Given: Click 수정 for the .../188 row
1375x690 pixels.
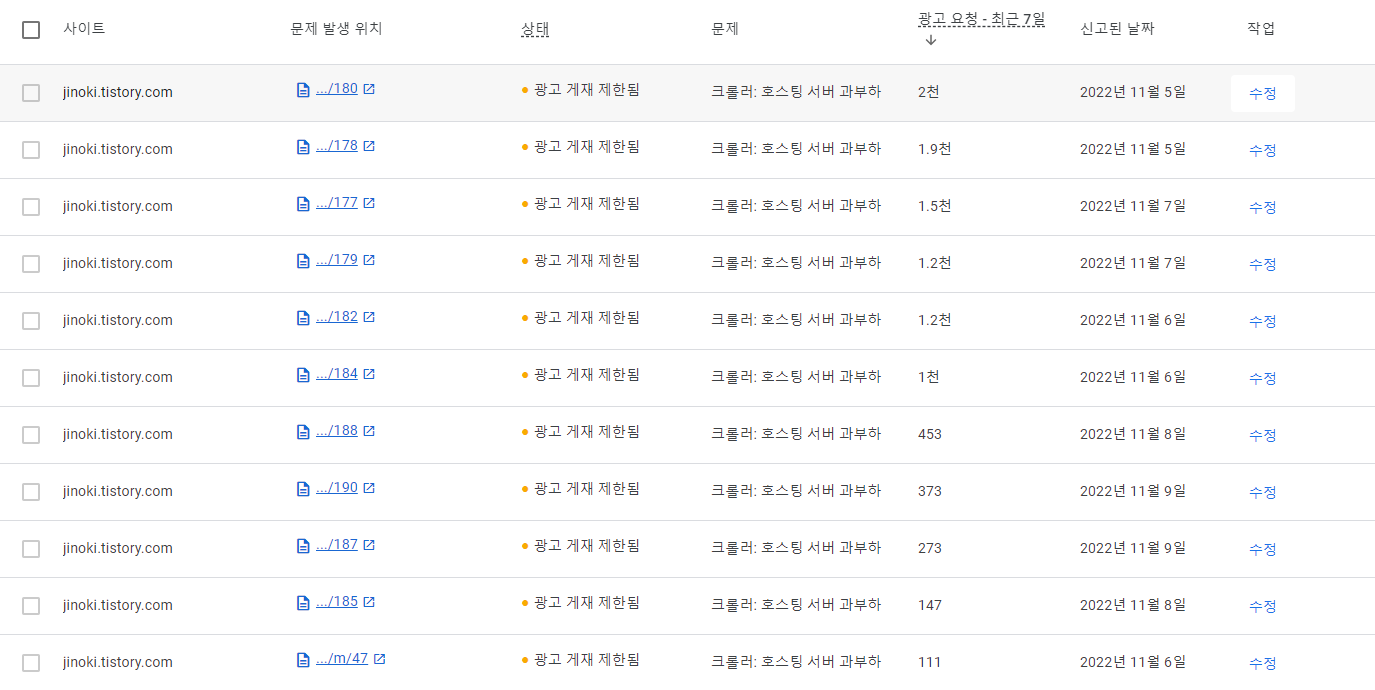Looking at the screenshot, I should point(1262,435).
